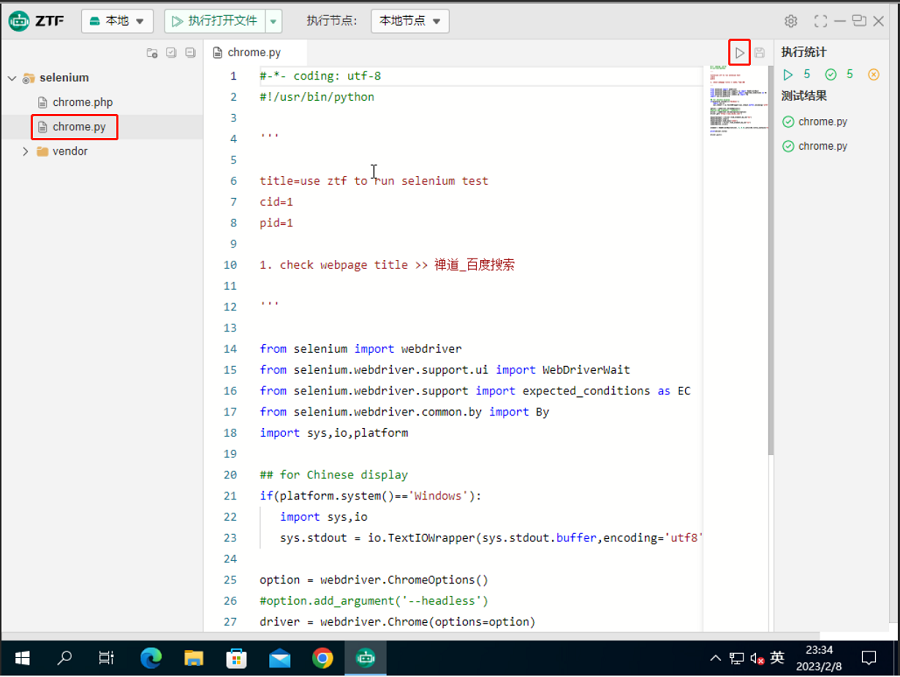The height and width of the screenshot is (677, 900).
Task: Open Task View on taskbar
Action: pos(106,658)
